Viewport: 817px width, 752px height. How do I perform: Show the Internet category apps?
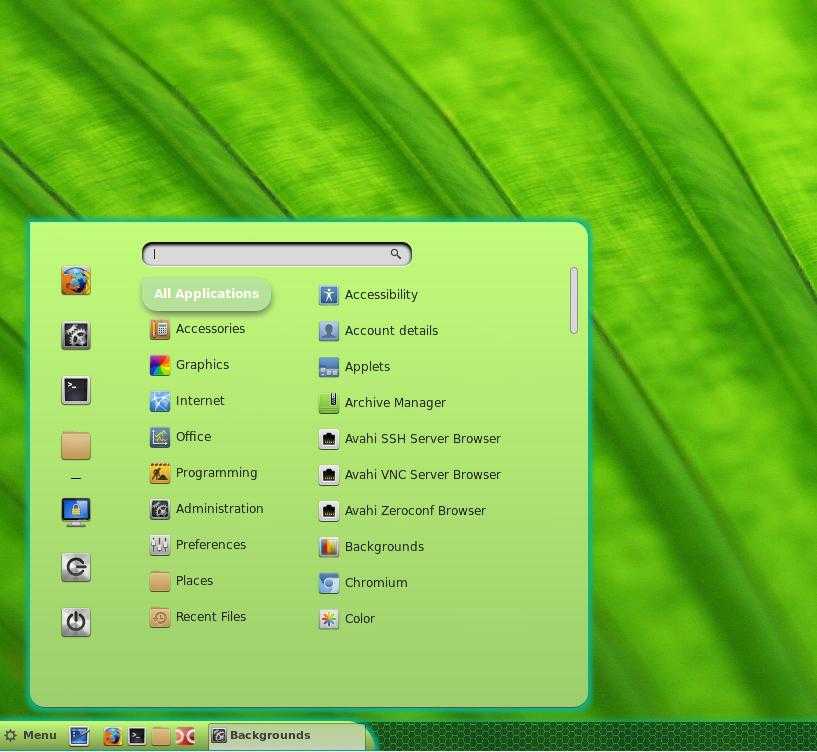pyautogui.click(x=199, y=401)
